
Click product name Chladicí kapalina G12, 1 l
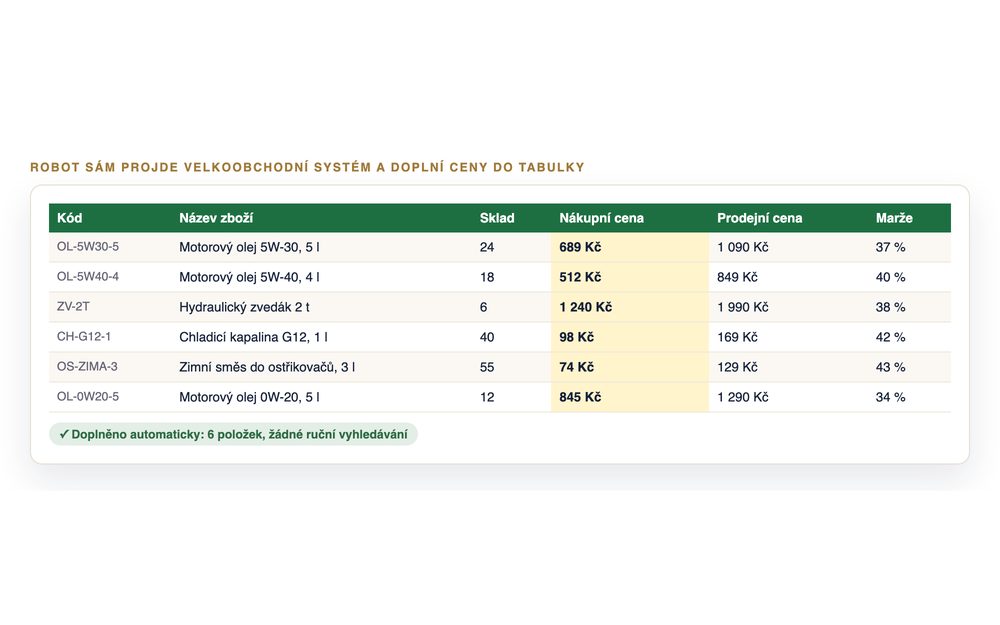pyautogui.click(x=253, y=337)
